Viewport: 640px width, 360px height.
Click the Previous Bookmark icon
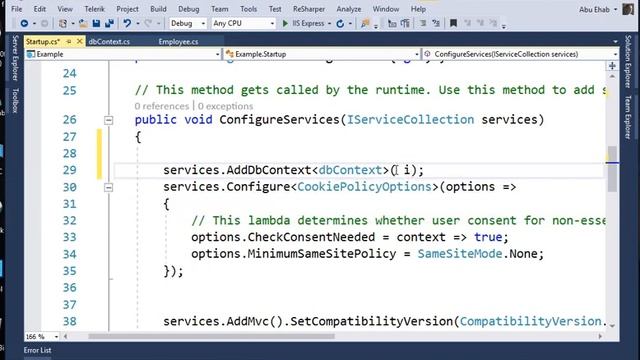(x=467, y=24)
